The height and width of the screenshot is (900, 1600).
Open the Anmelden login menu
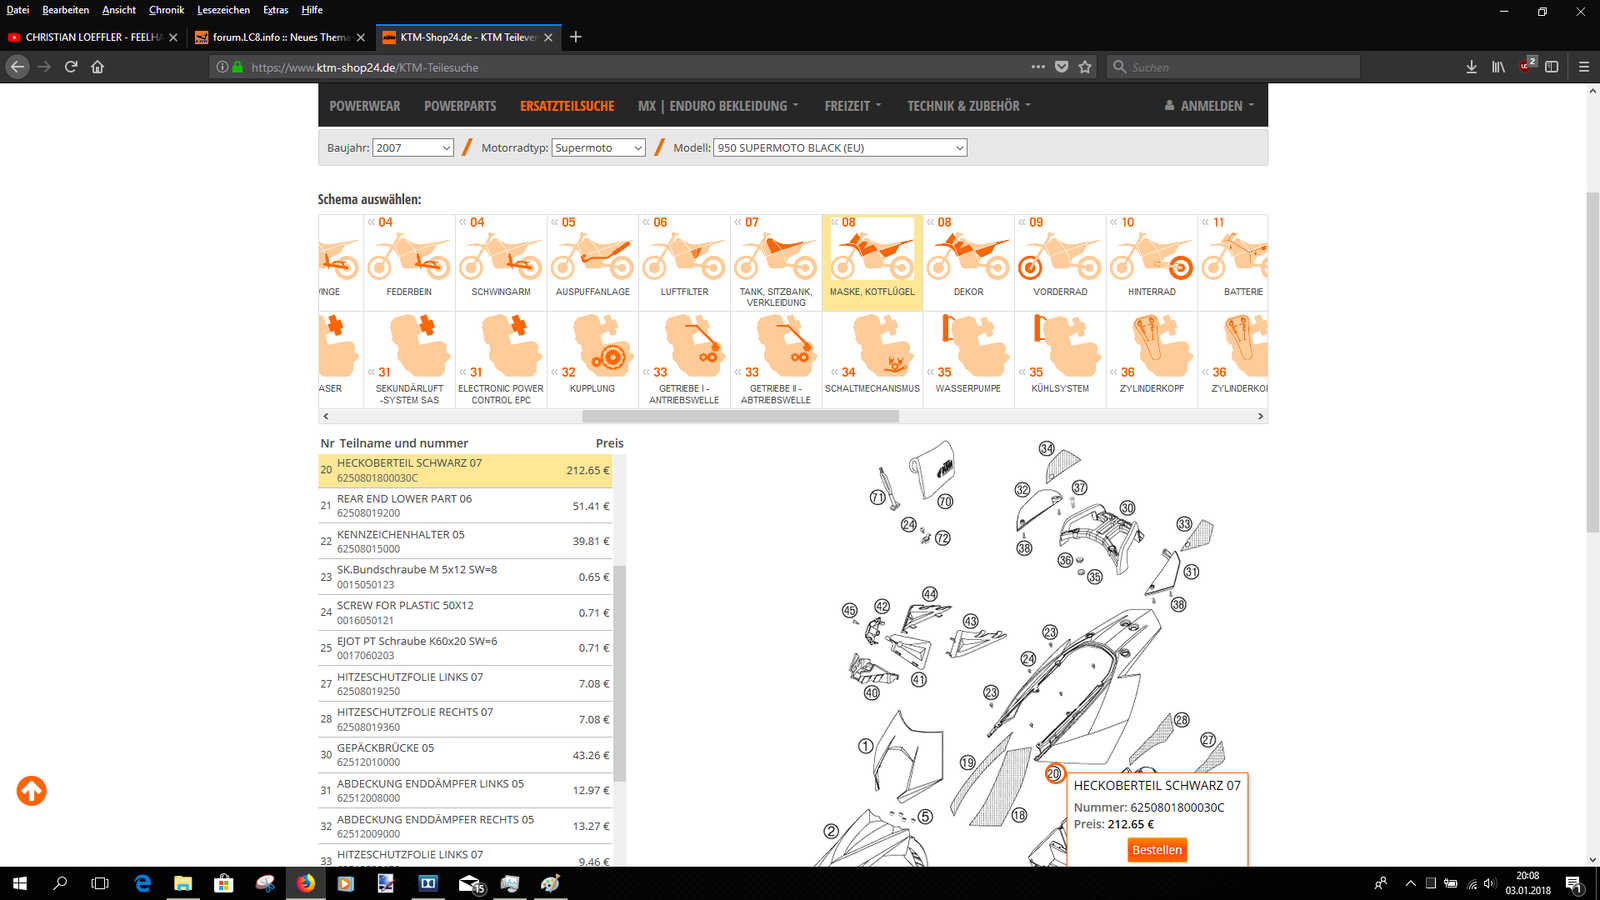[x=1210, y=106]
